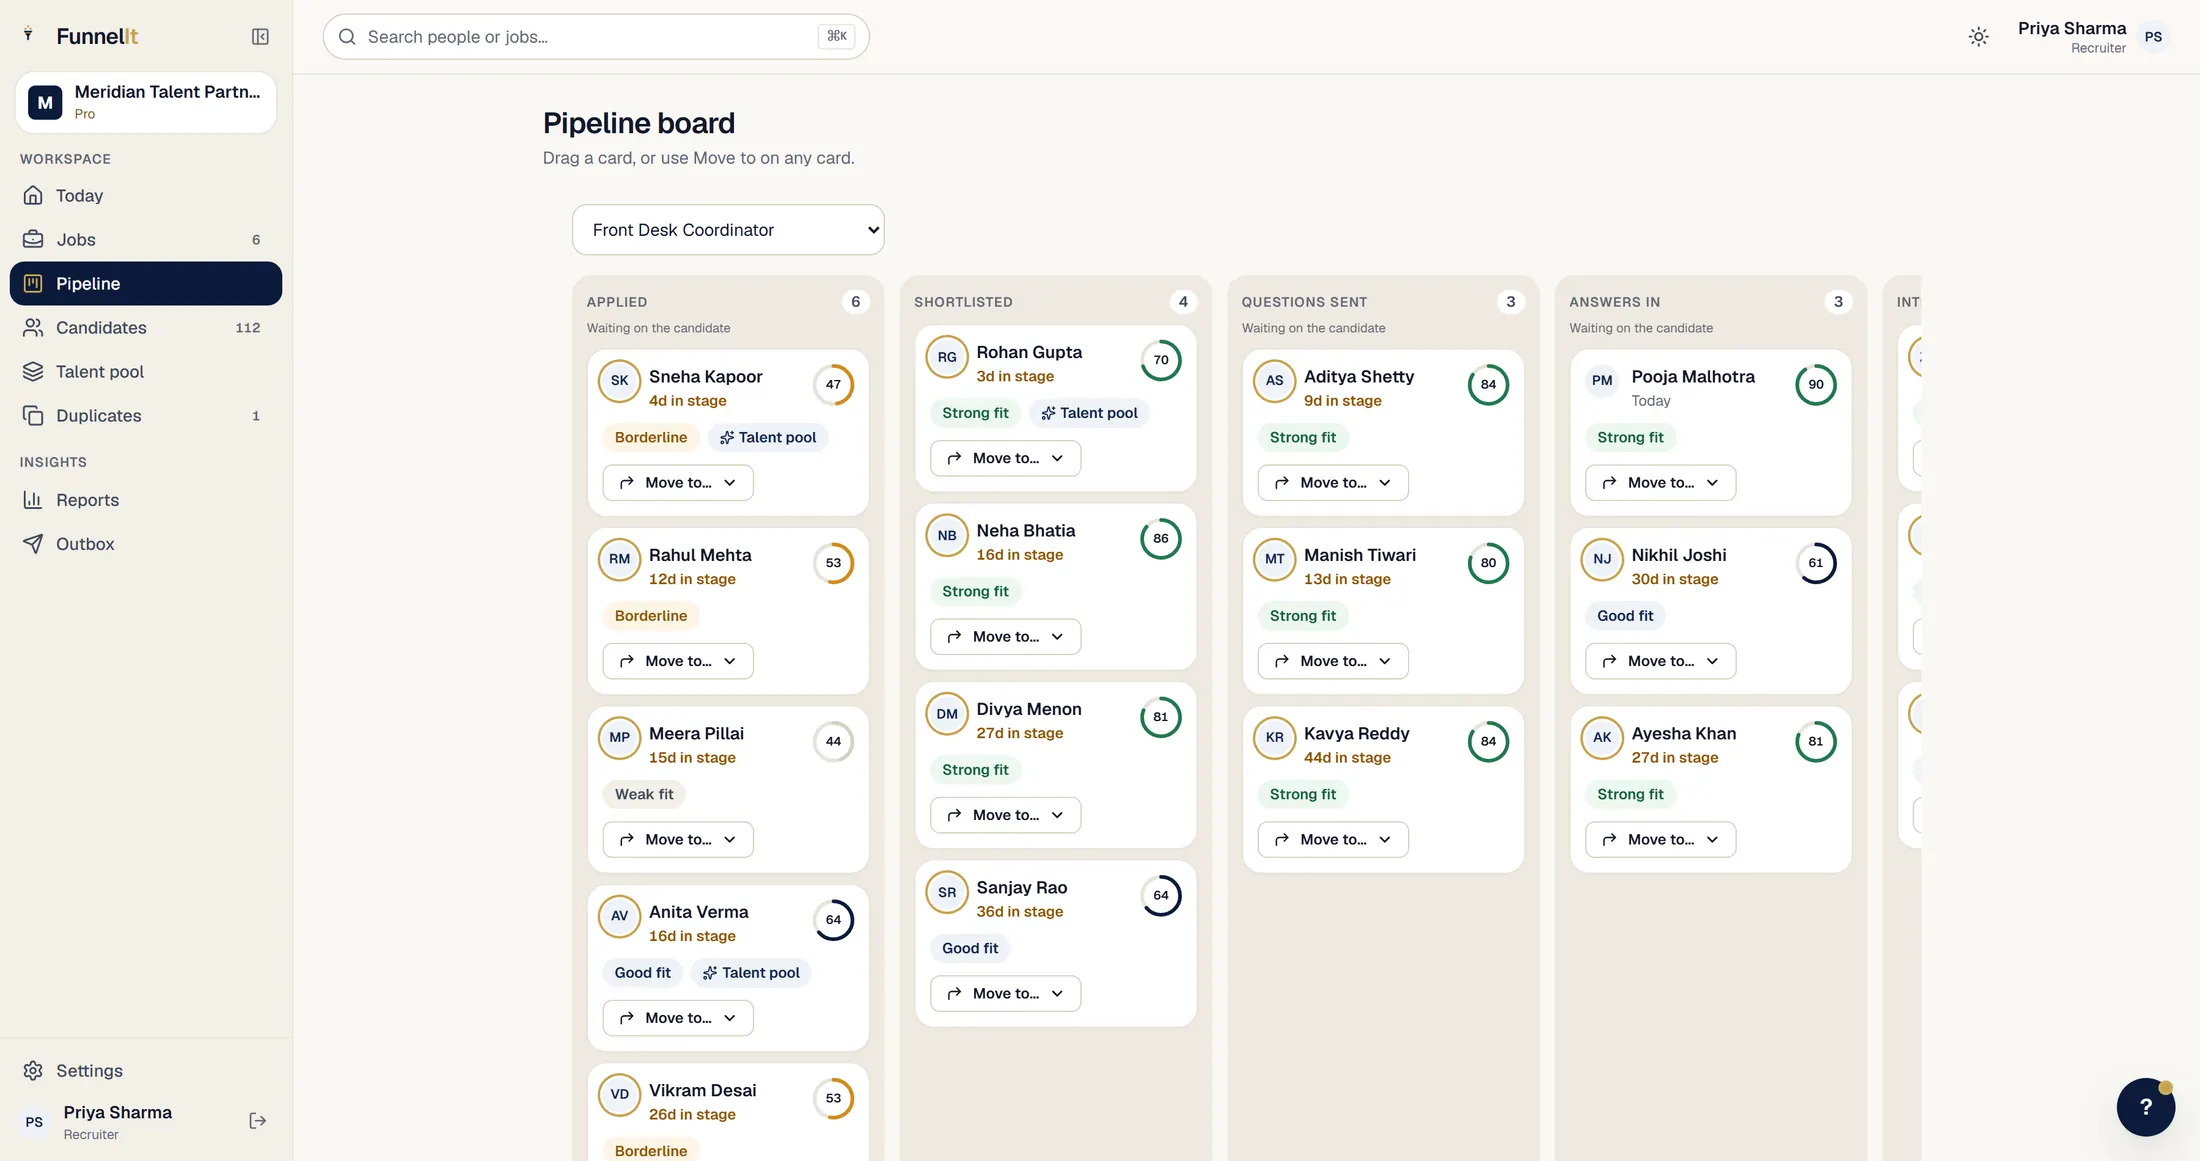Screen dimensions: 2200x1161
Task: Click Pooja Malhotra's score ring 90
Action: pos(1815,385)
